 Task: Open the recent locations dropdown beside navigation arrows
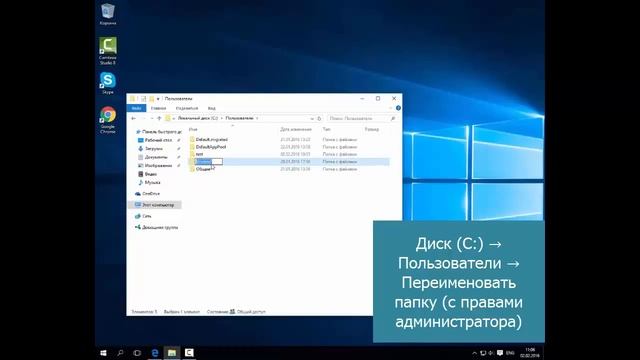pos(152,118)
